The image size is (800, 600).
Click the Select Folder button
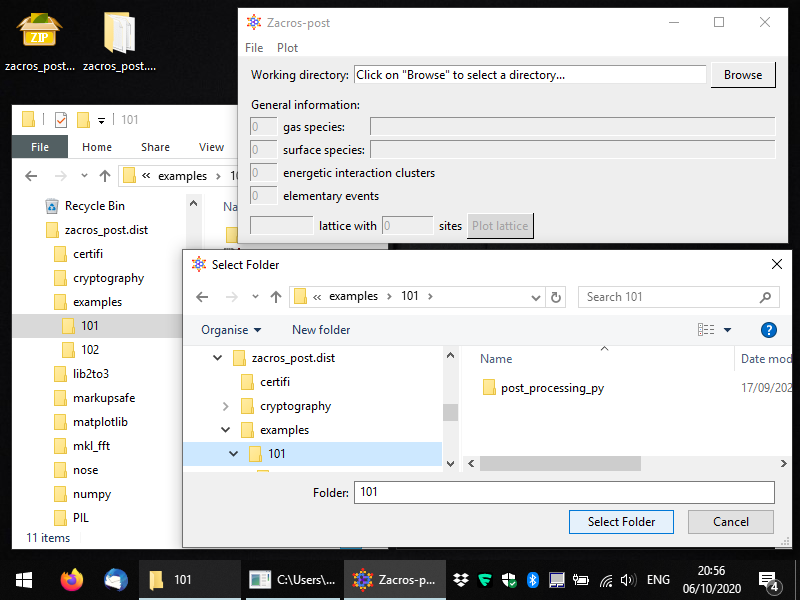[x=621, y=522]
